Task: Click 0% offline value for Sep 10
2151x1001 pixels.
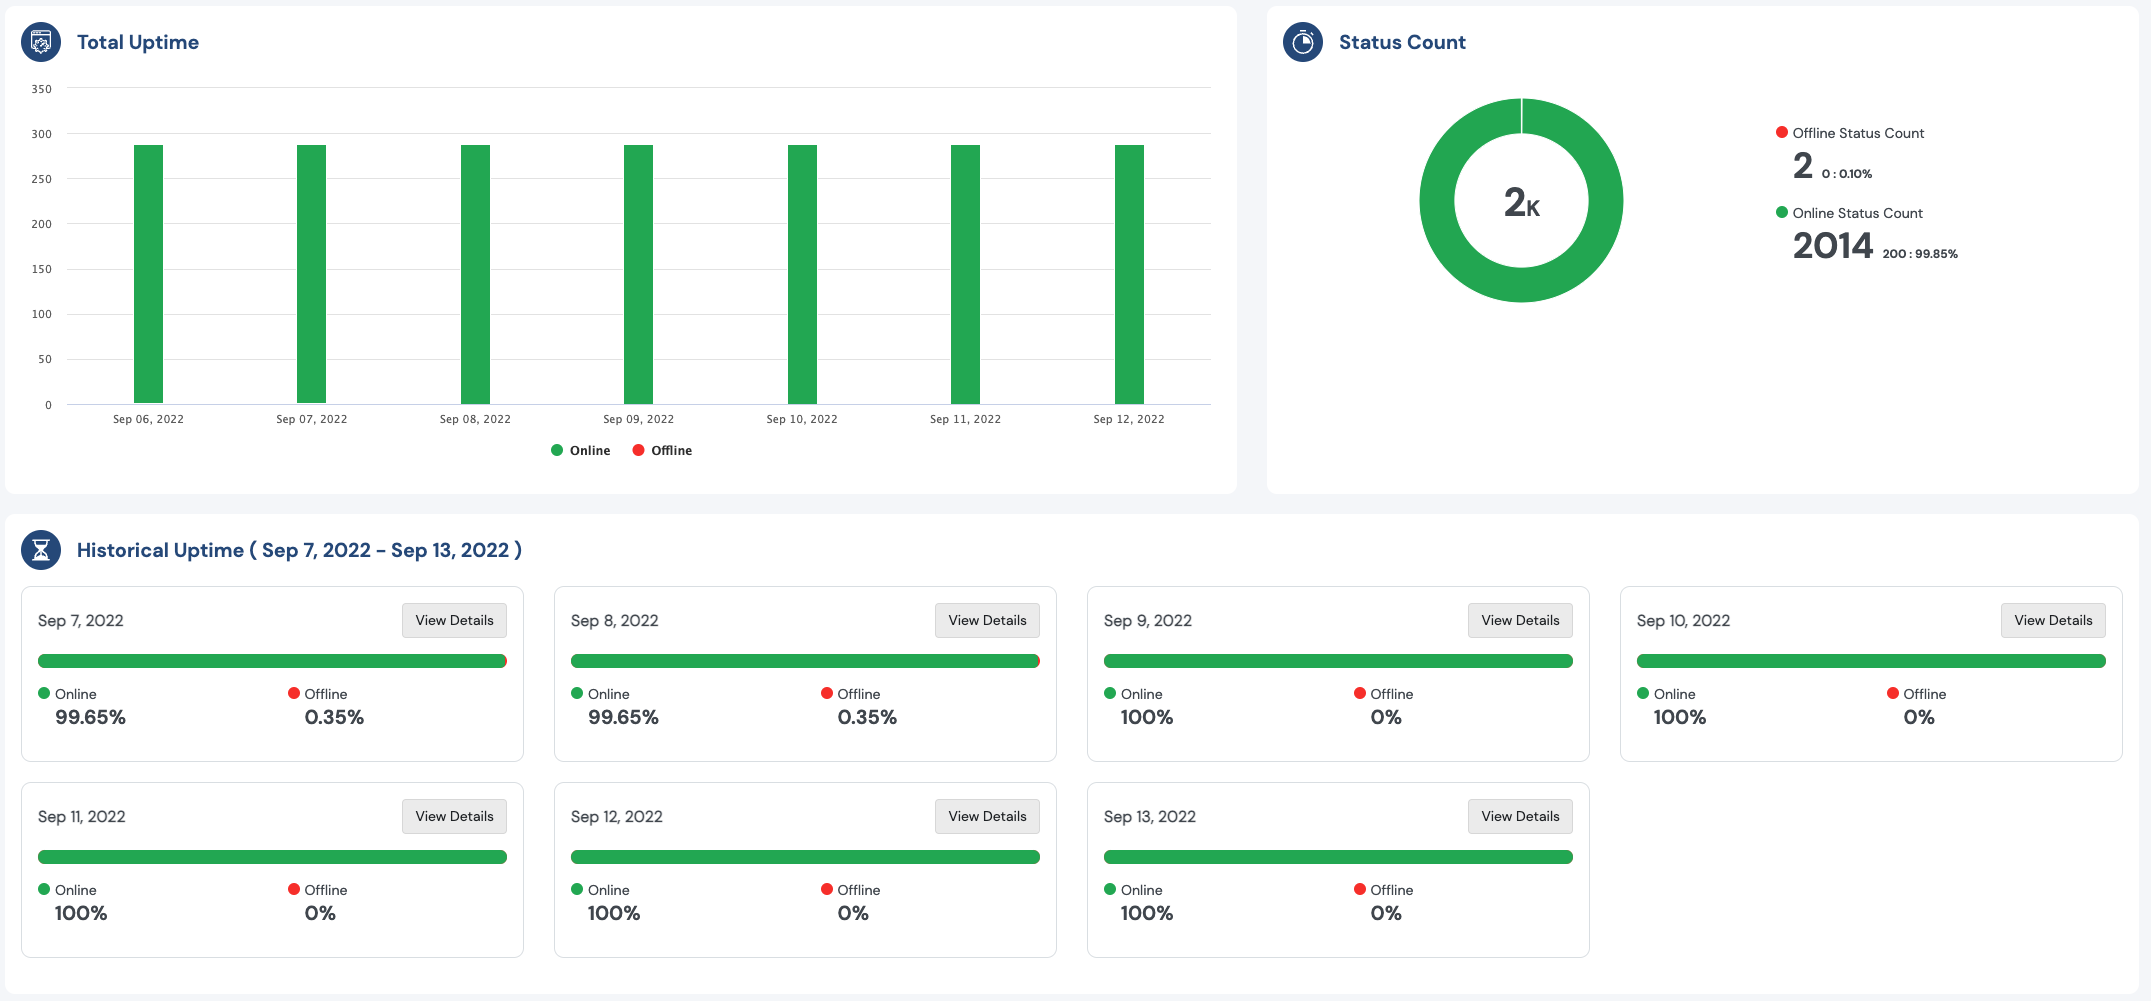Action: (x=1918, y=717)
